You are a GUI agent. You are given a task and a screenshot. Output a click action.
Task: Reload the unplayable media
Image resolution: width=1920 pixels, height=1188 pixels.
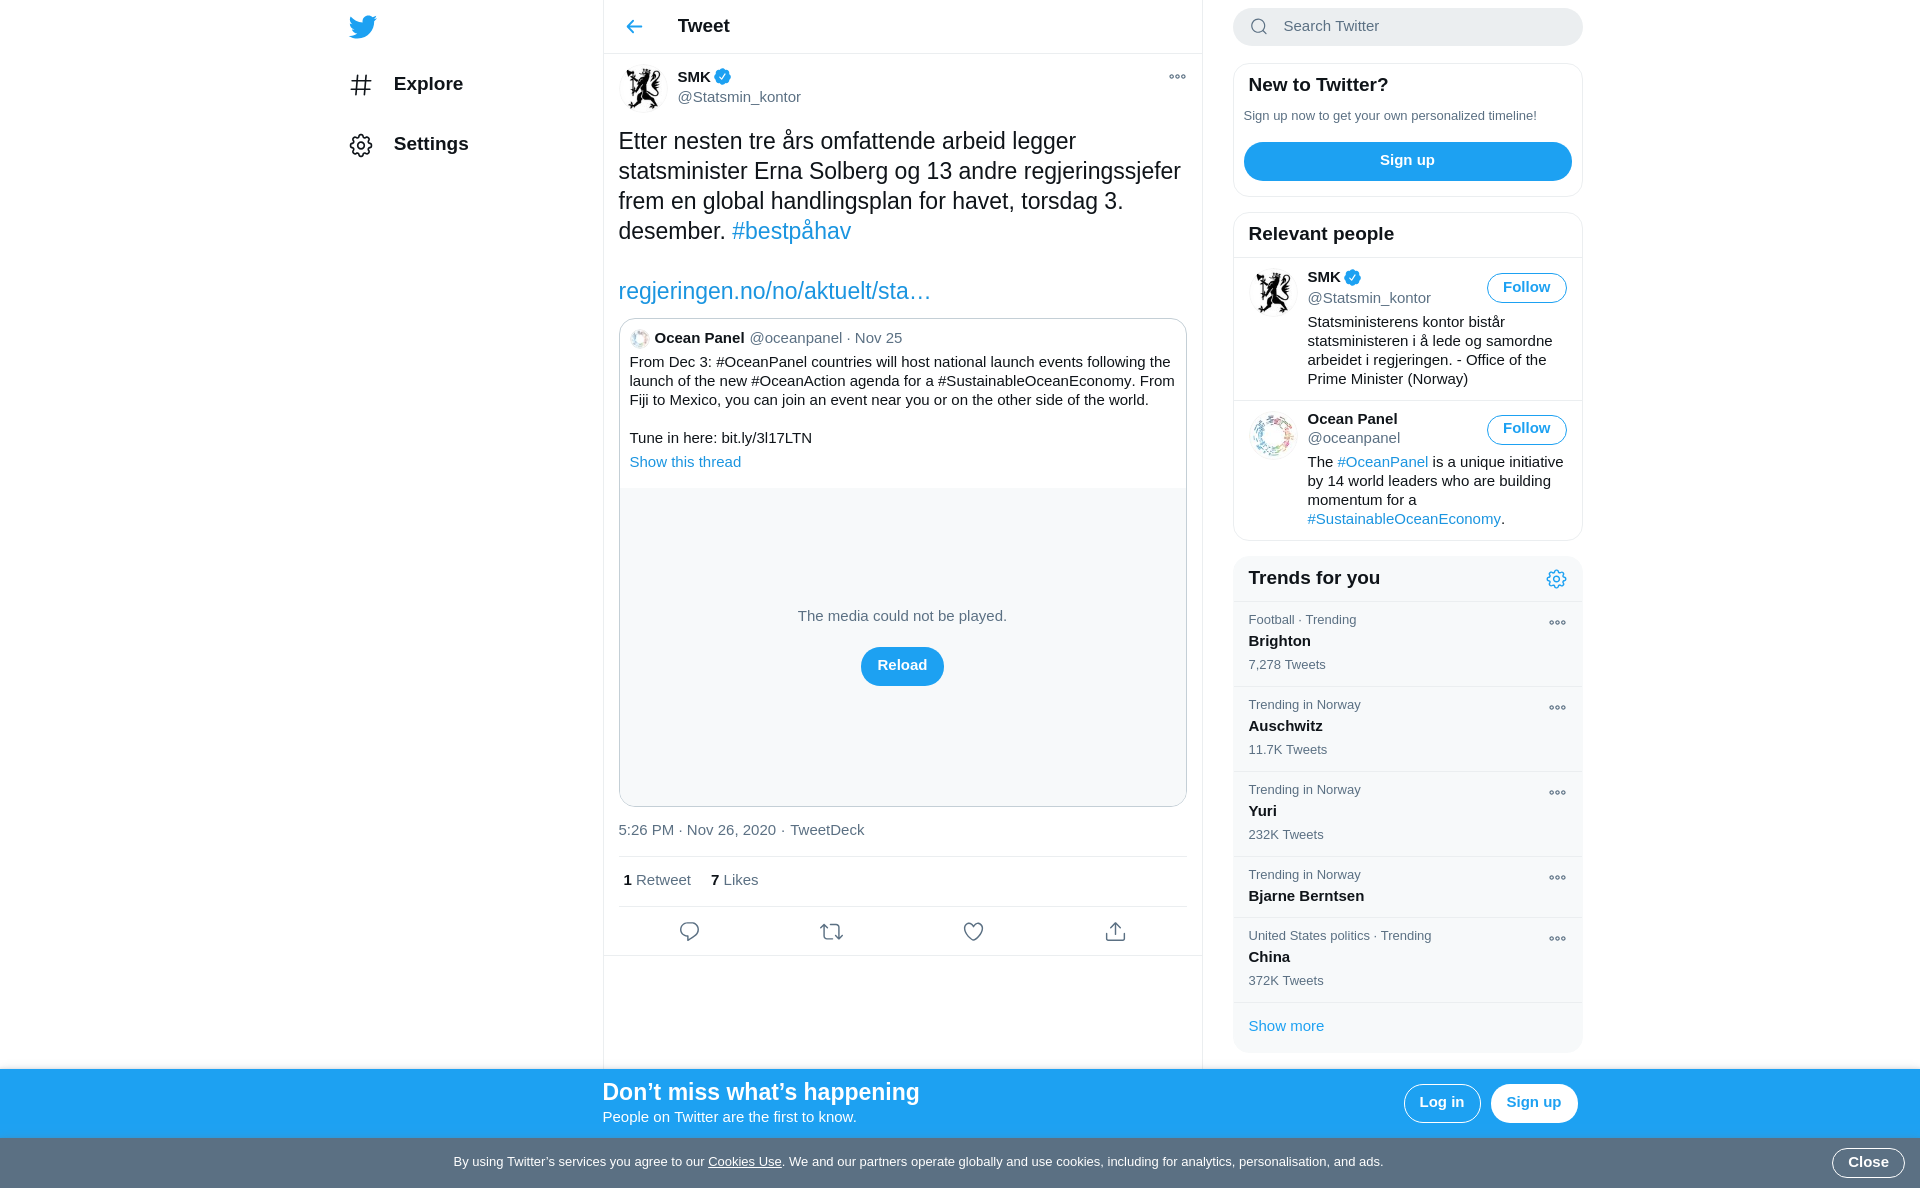click(x=902, y=666)
